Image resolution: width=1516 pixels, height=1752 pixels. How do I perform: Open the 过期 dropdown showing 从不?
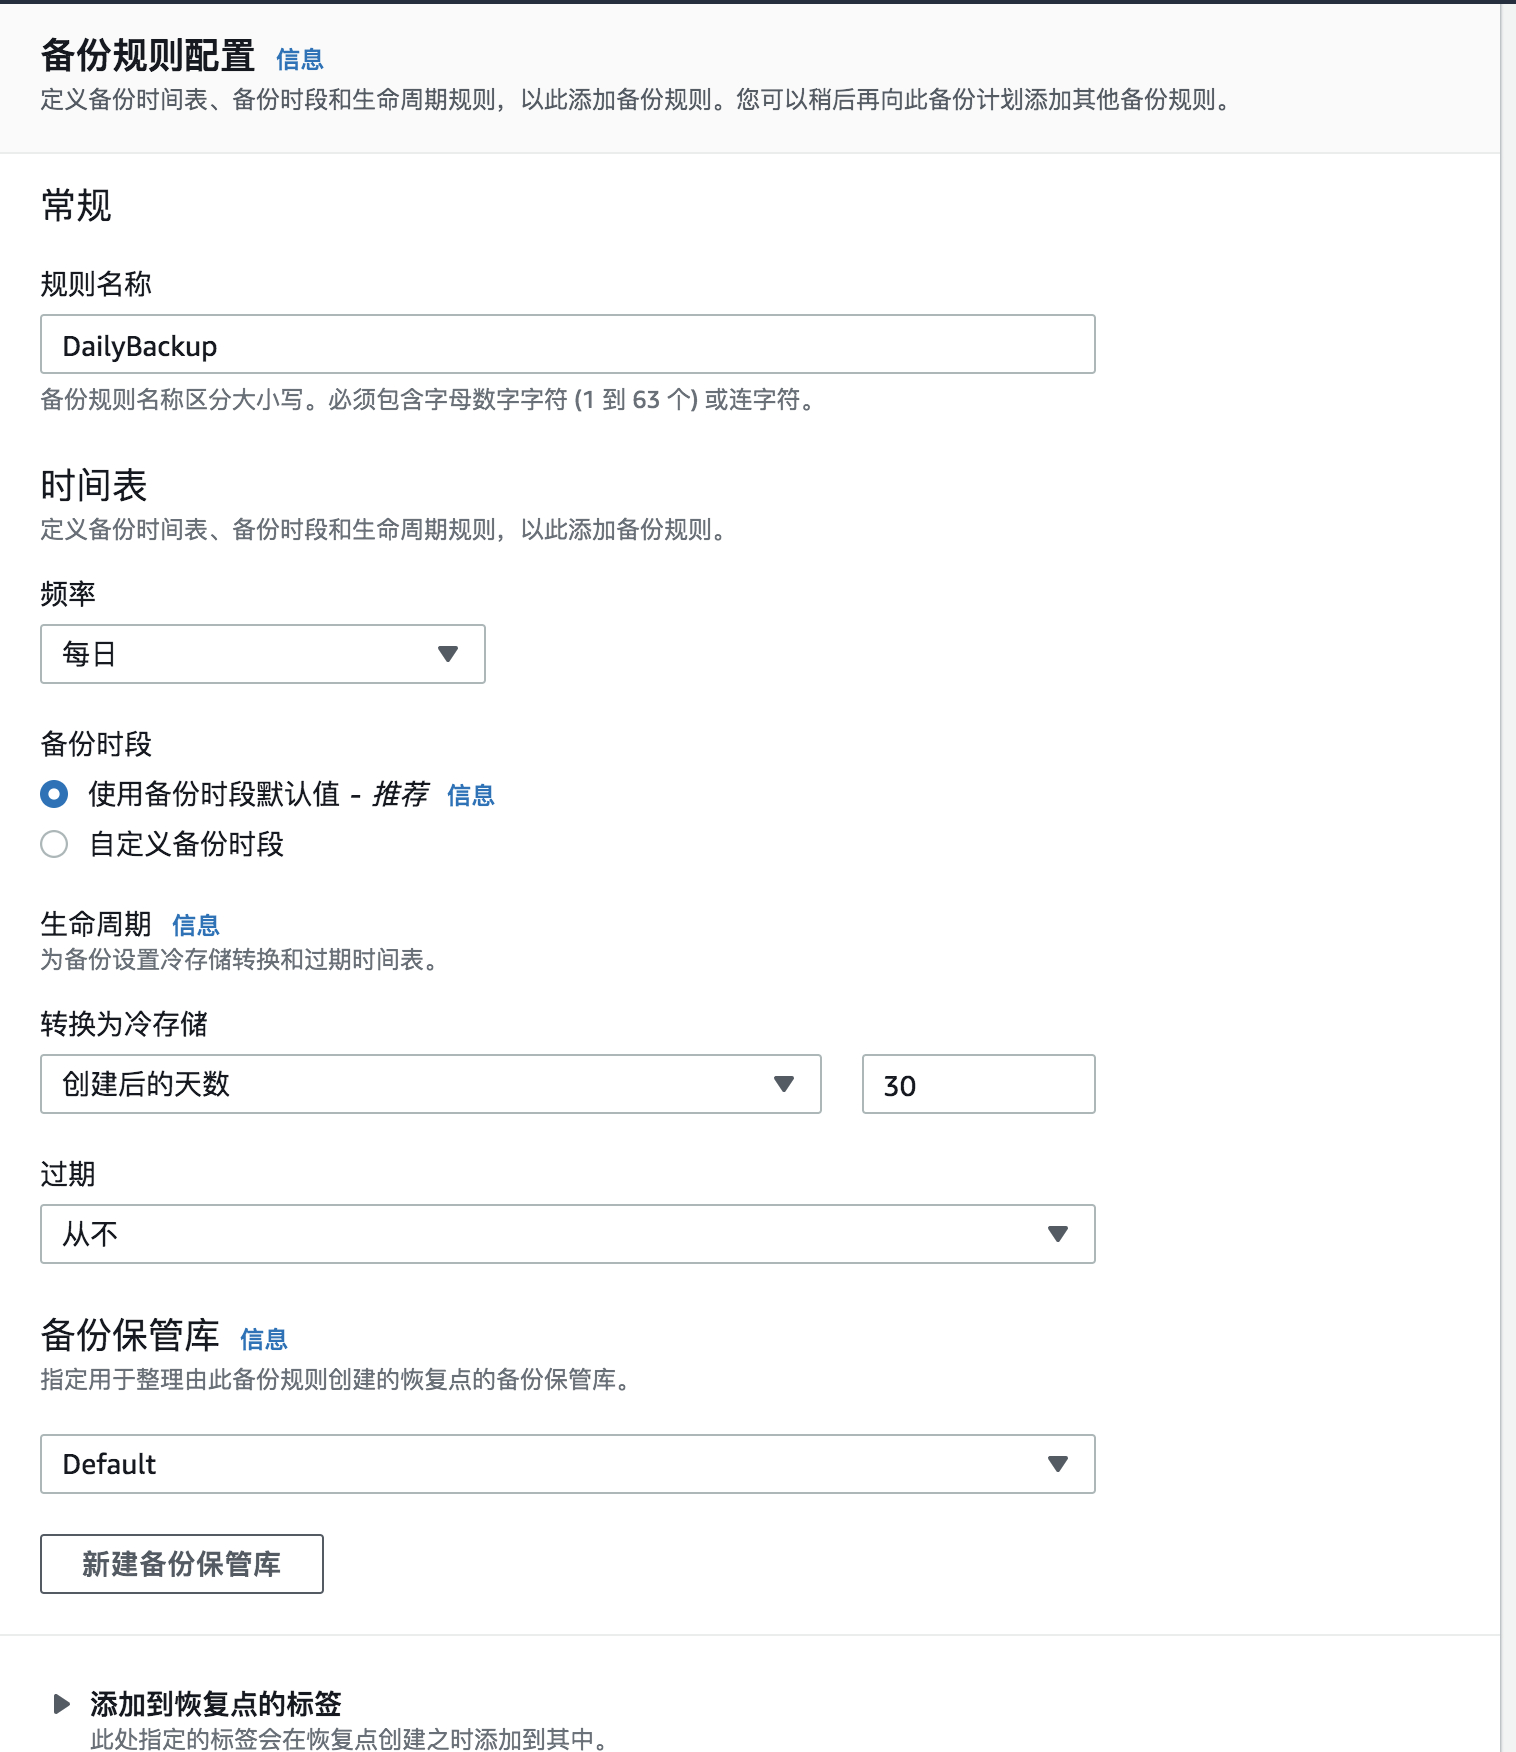[x=567, y=1234]
